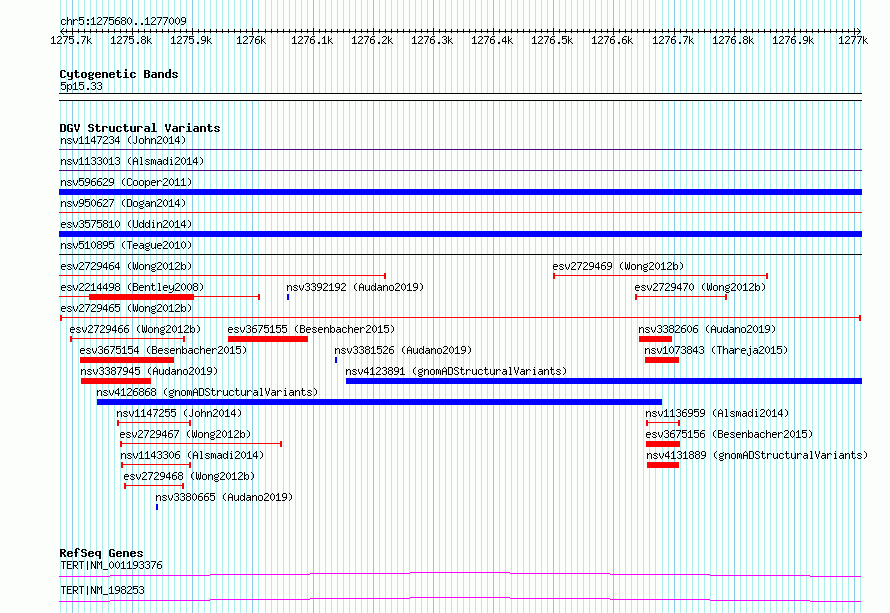Click the RefSeq Genes track heading
Image resolution: width=890 pixels, height=613 pixels.
pyautogui.click(x=101, y=553)
